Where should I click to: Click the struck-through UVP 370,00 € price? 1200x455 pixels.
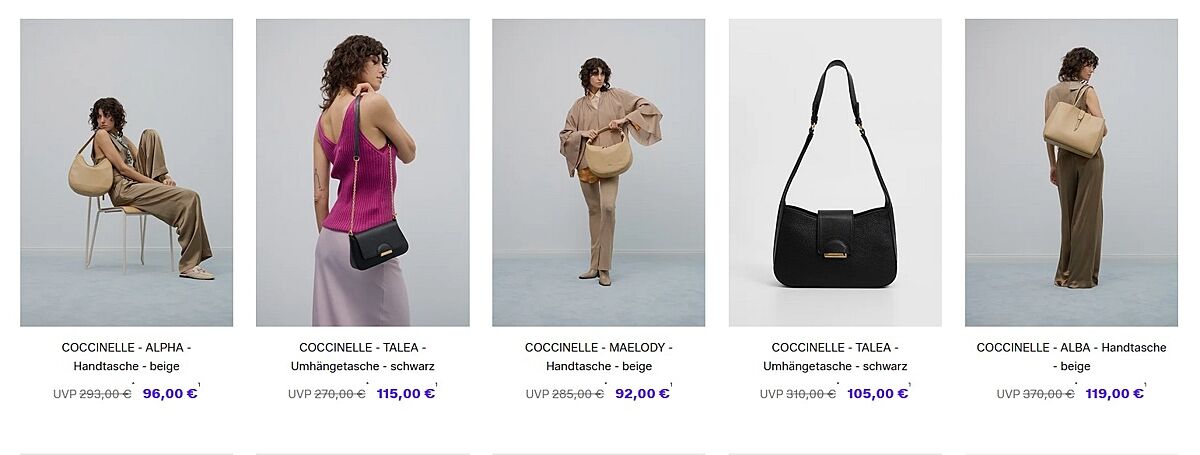(1035, 394)
